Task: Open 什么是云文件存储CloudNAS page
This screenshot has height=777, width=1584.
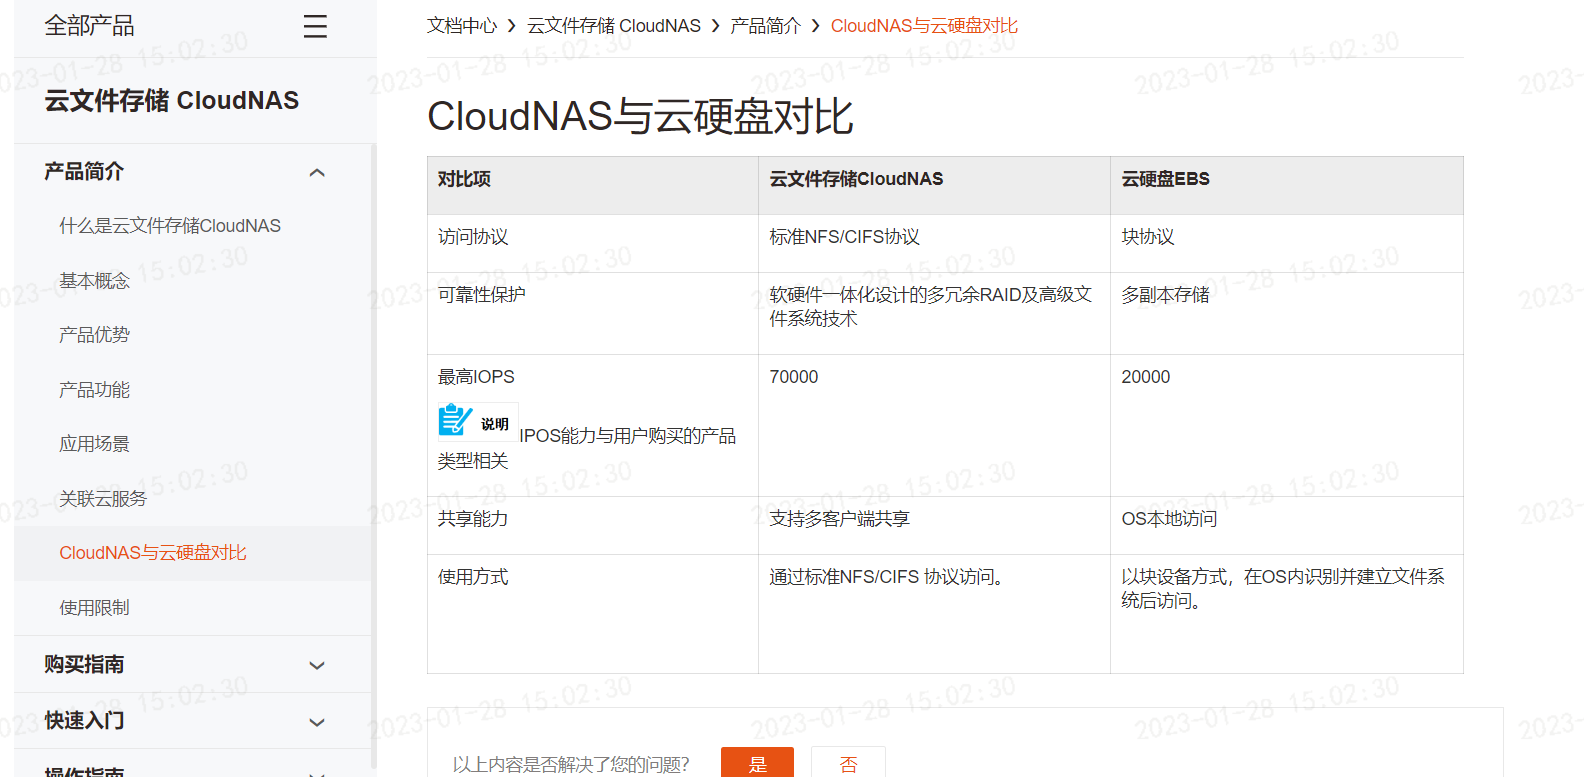Action: tap(170, 226)
